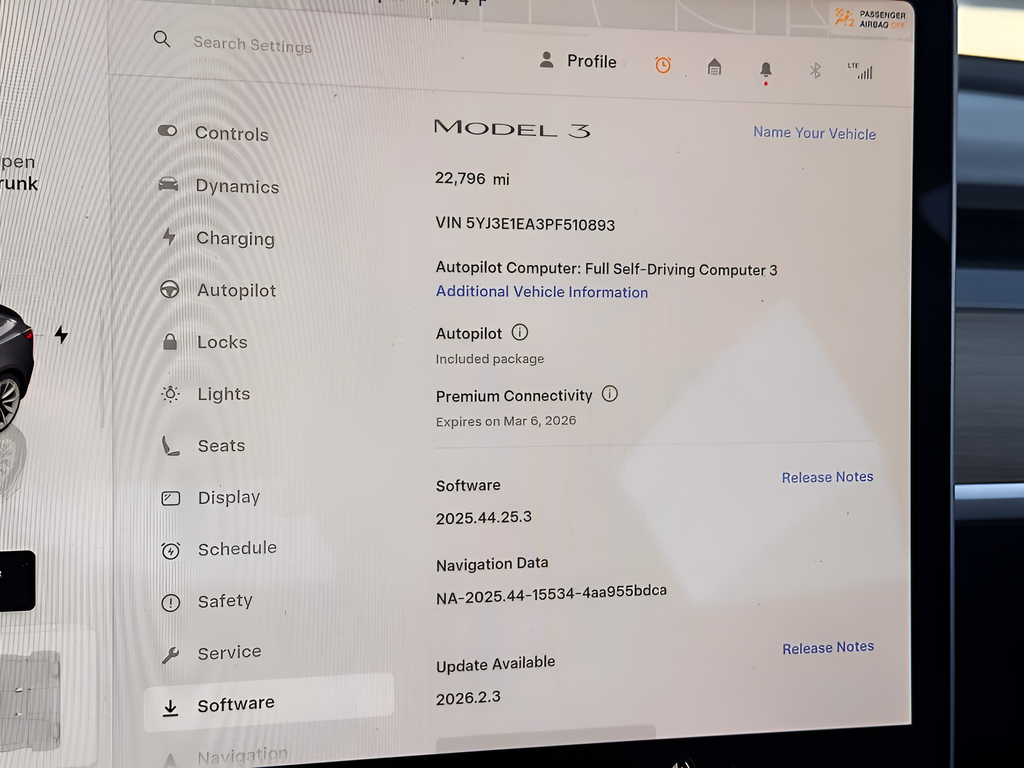Open the Dynamics settings section
Viewport: 1024px width, 768px height.
point(236,186)
